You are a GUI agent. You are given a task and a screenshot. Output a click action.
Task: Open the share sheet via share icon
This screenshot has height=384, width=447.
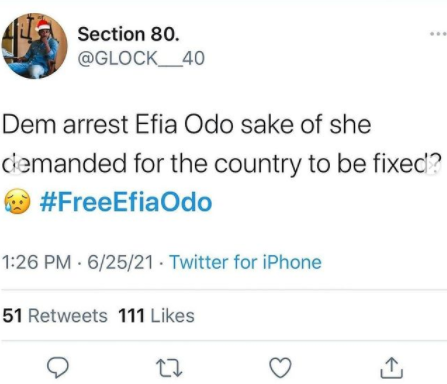(x=392, y=368)
